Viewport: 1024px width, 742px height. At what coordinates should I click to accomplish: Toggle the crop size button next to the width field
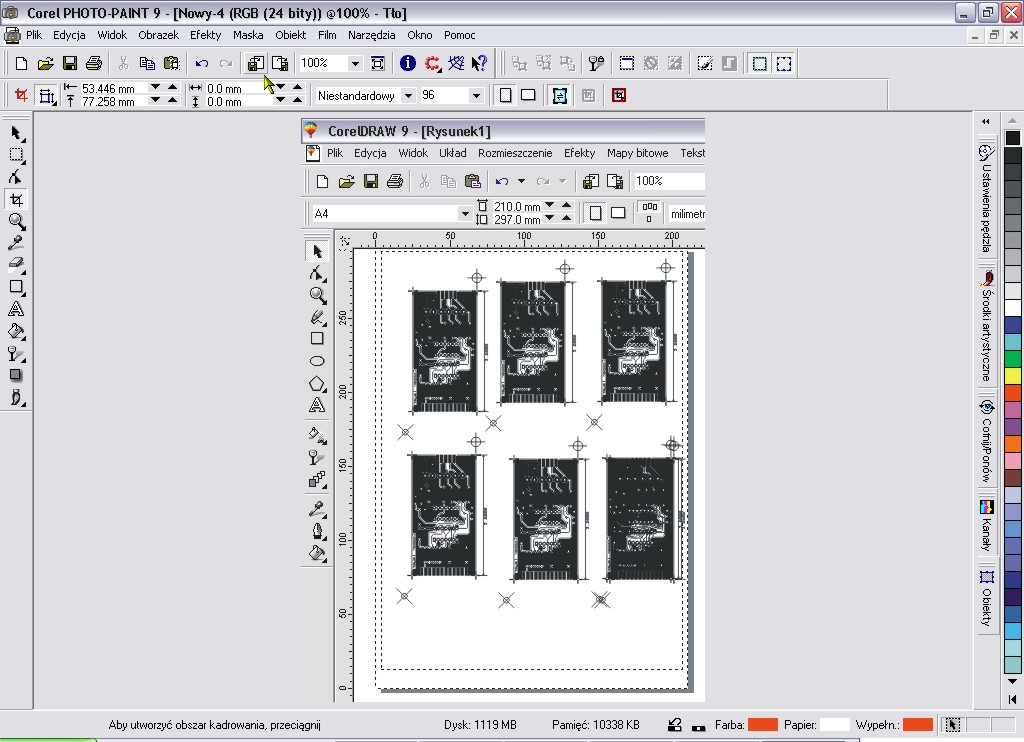(x=46, y=95)
